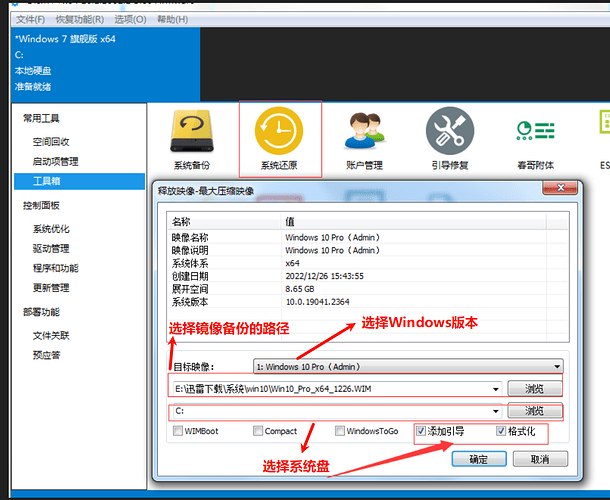This screenshot has width=610, height=500.
Task: Uncheck the 格式化 checkbox
Action: pos(501,431)
